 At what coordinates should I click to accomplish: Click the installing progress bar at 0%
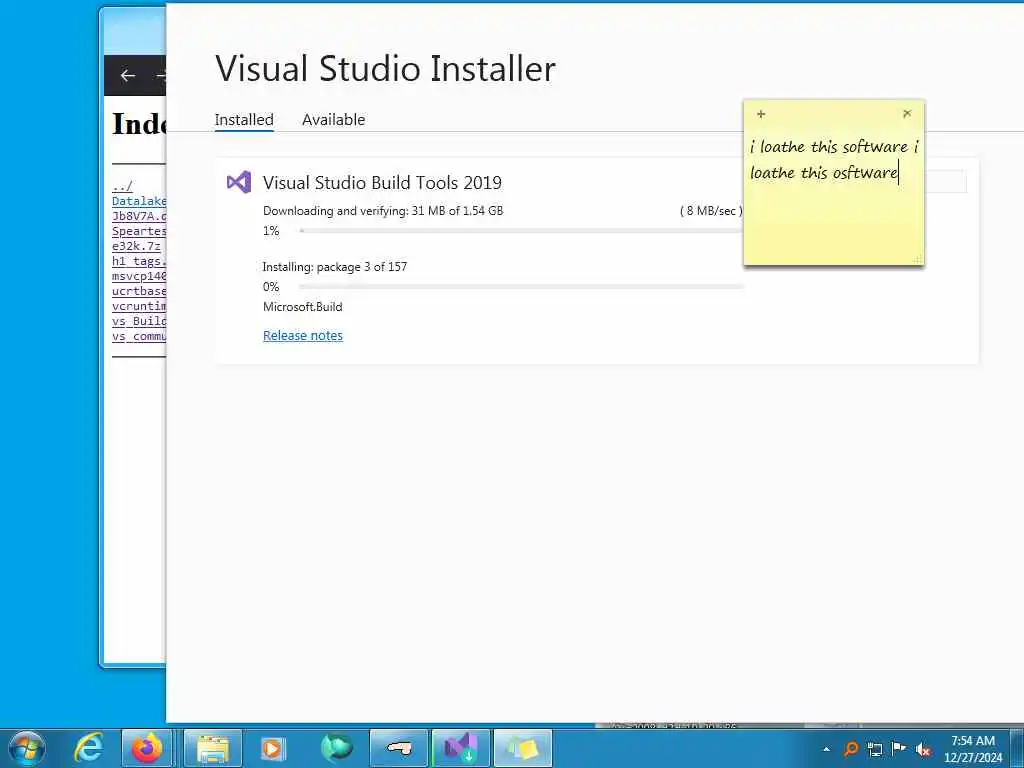[x=520, y=287]
